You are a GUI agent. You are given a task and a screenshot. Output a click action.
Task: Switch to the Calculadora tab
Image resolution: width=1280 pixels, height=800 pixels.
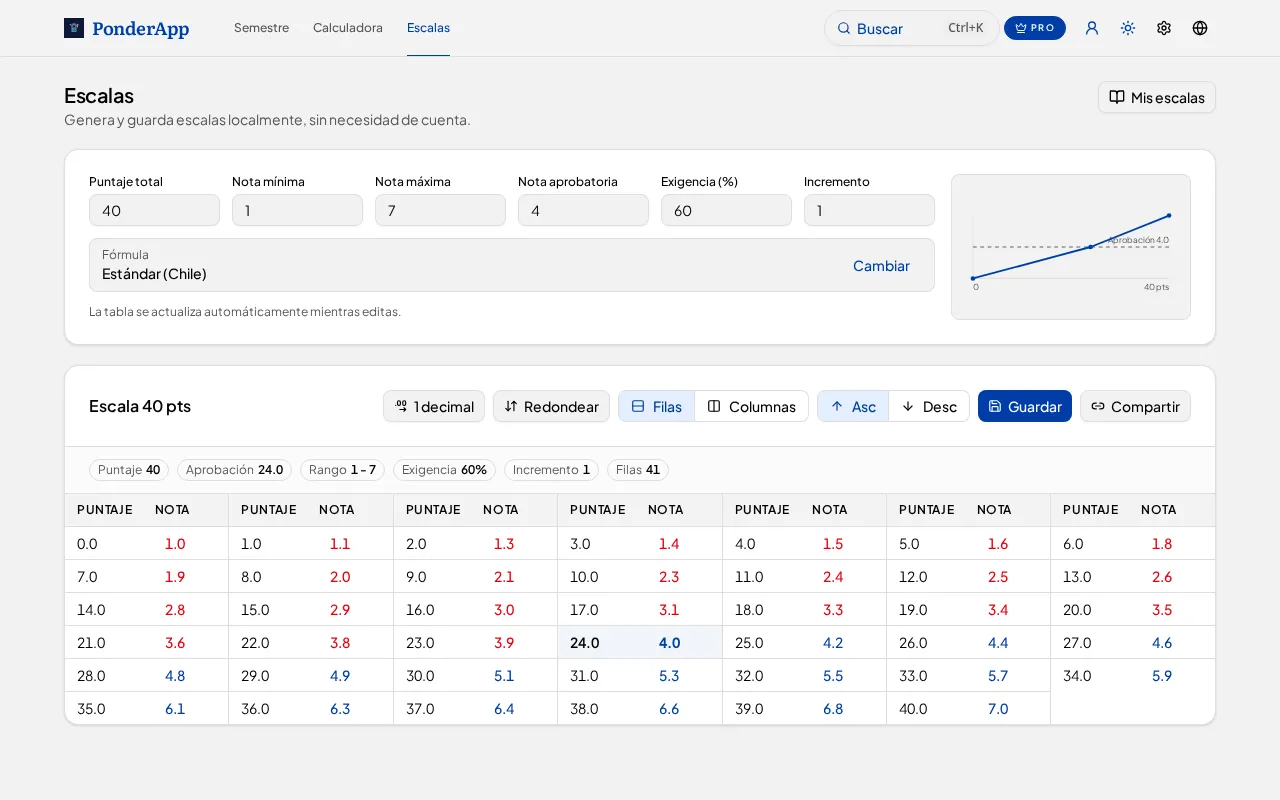coord(348,28)
